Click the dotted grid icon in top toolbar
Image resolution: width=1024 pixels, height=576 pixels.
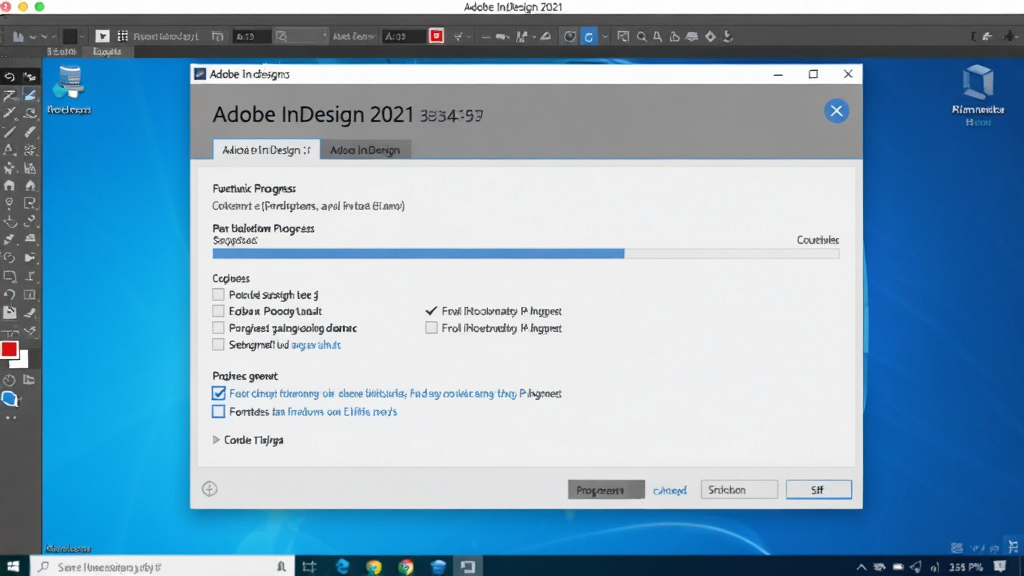pyautogui.click(x=122, y=37)
